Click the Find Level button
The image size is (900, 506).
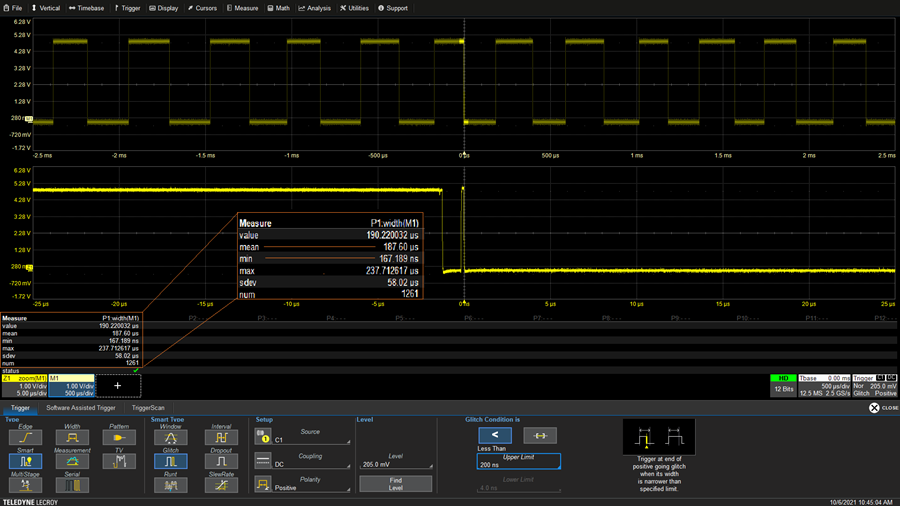click(394, 483)
